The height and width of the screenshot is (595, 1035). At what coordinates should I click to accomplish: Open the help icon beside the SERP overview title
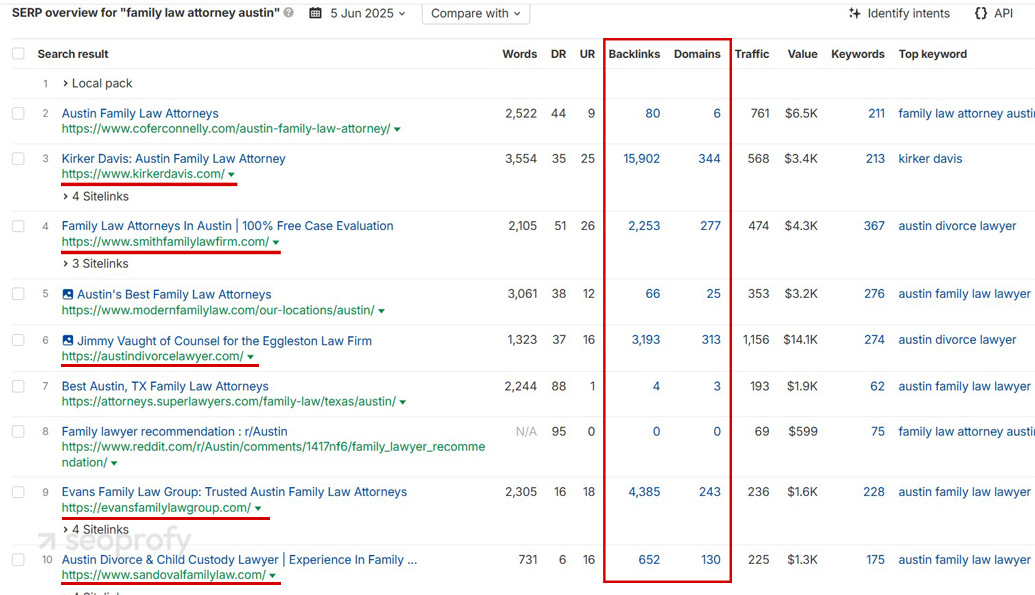coord(288,13)
